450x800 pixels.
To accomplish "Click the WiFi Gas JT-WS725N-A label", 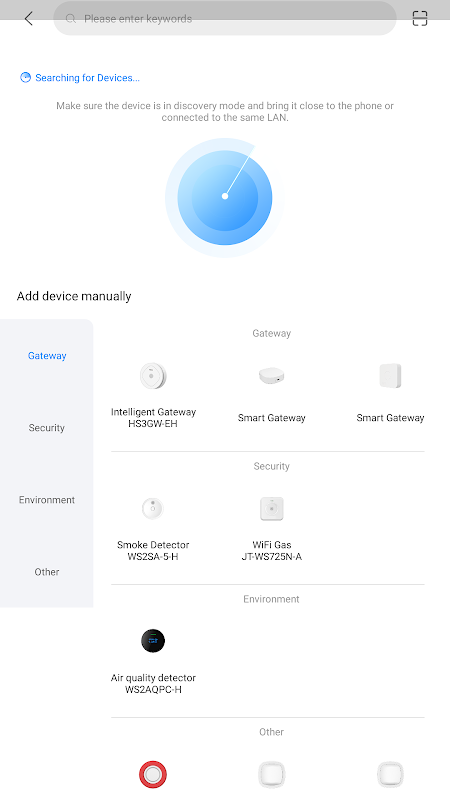I will [x=271, y=551].
